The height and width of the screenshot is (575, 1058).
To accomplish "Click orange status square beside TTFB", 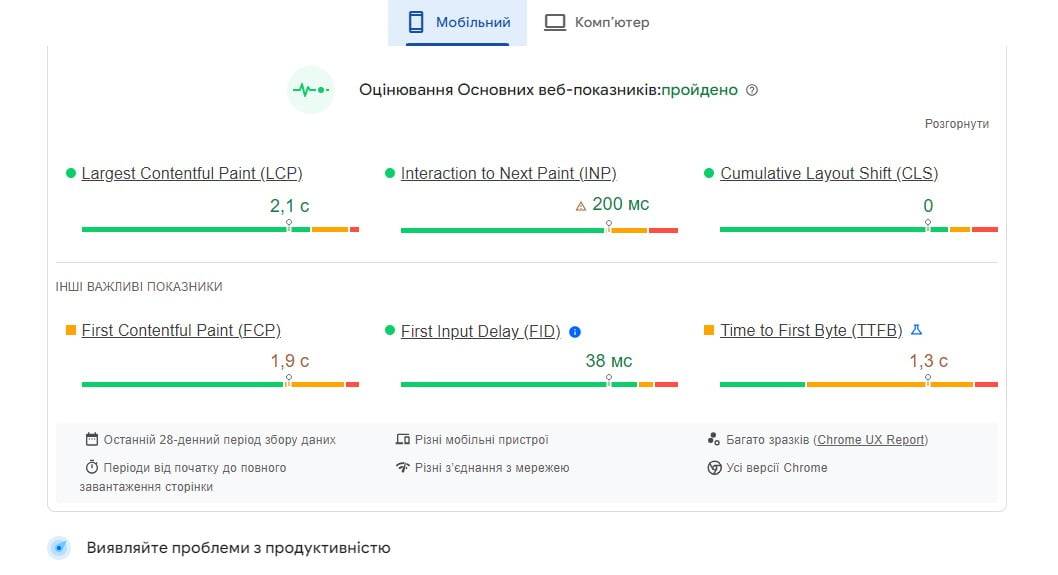I will (x=708, y=330).
